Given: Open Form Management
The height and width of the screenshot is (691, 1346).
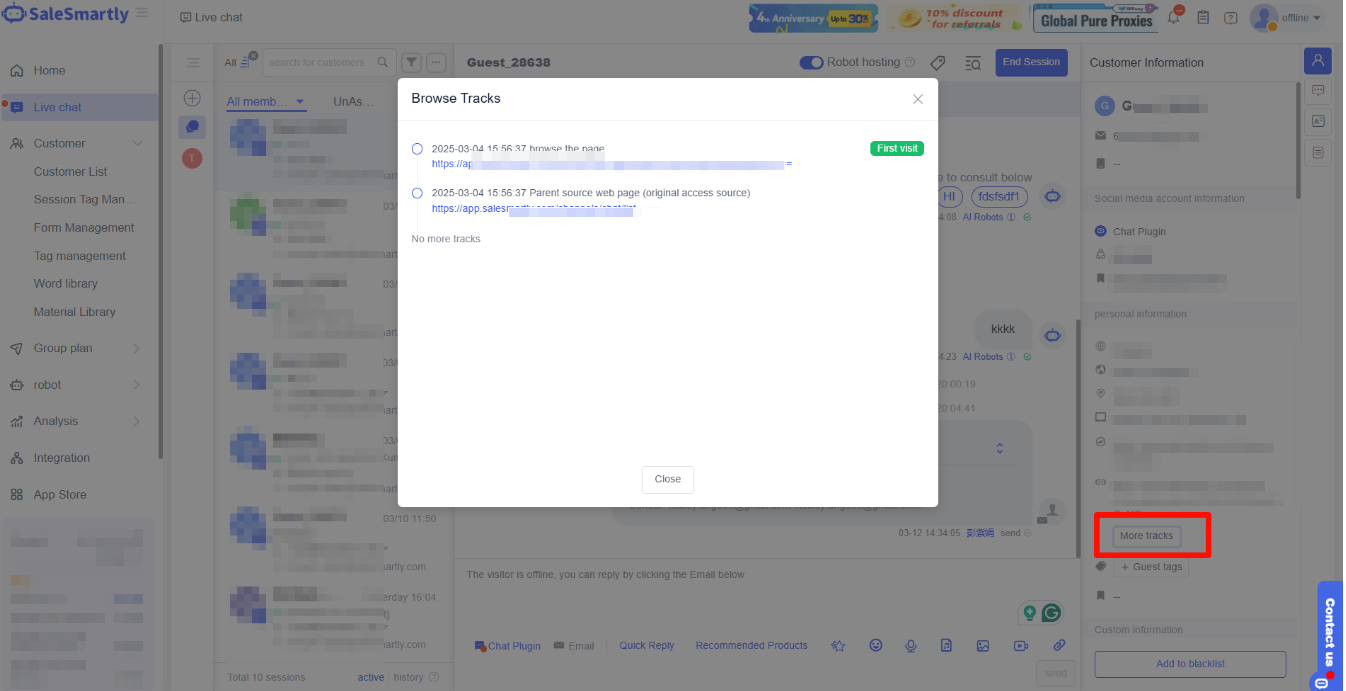Looking at the screenshot, I should point(84,228).
